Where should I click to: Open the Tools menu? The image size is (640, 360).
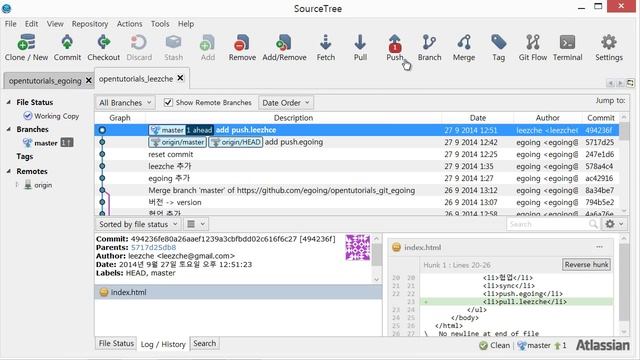tap(160, 24)
